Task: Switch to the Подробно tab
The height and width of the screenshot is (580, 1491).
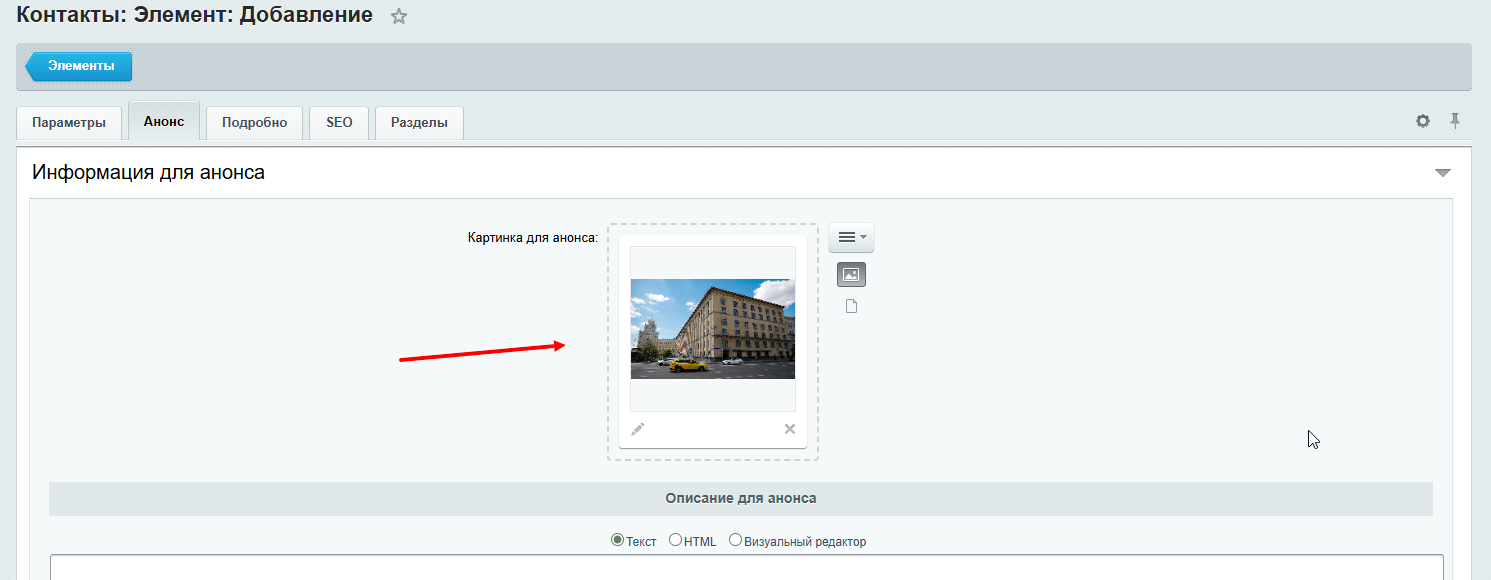Action: coord(254,123)
